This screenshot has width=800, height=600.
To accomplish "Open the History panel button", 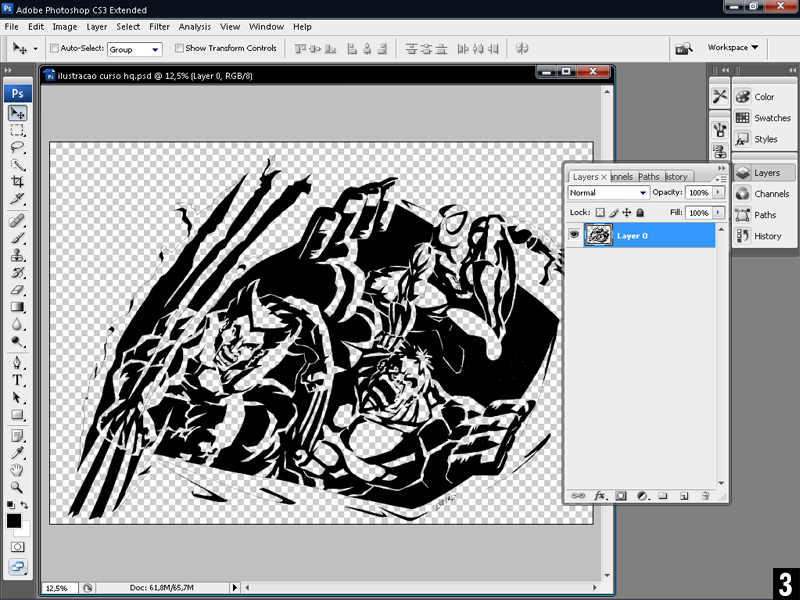I will tap(766, 236).
